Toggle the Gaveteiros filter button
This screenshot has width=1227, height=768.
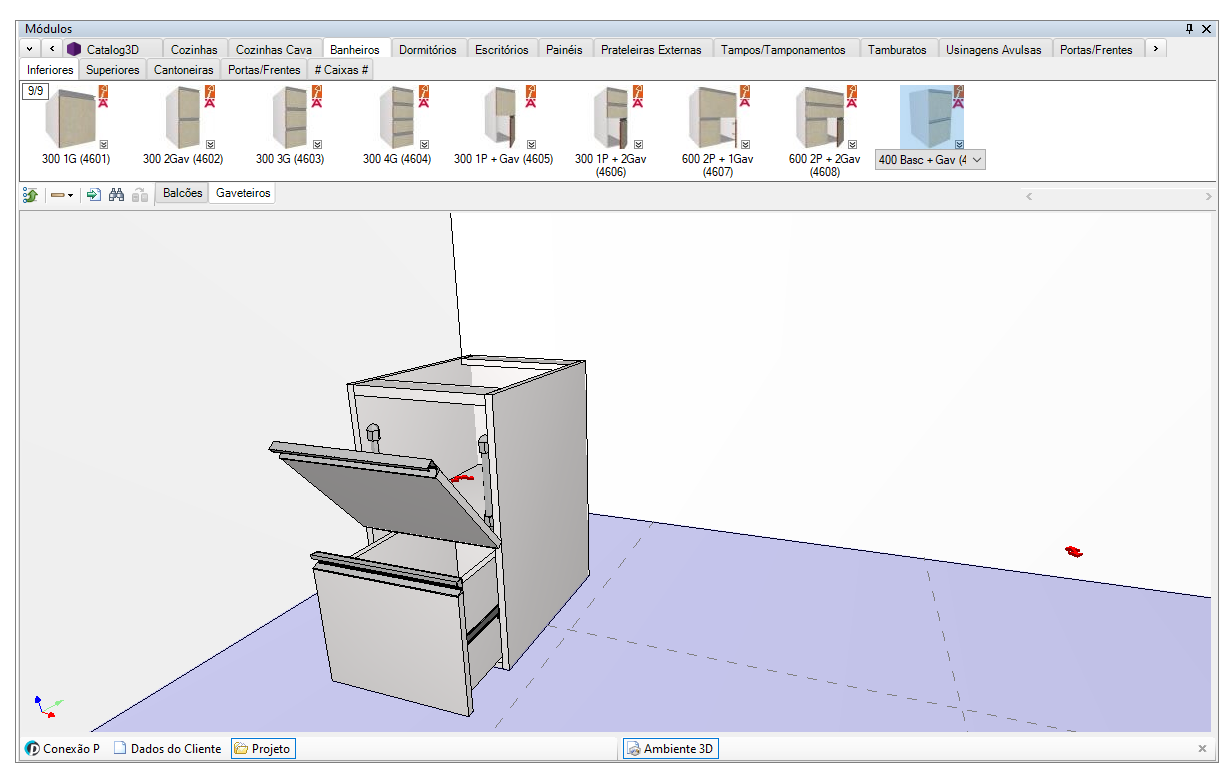click(243, 194)
